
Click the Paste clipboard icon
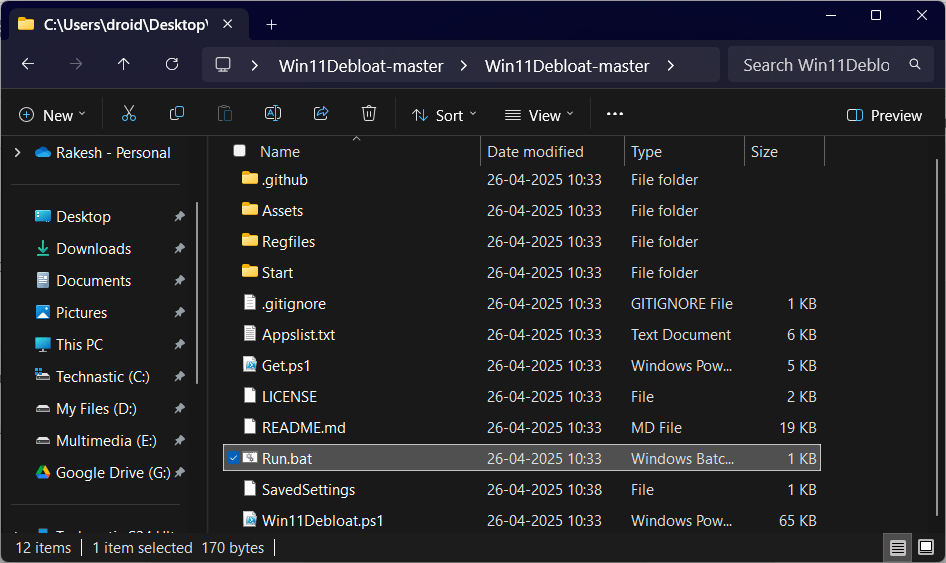pos(224,114)
